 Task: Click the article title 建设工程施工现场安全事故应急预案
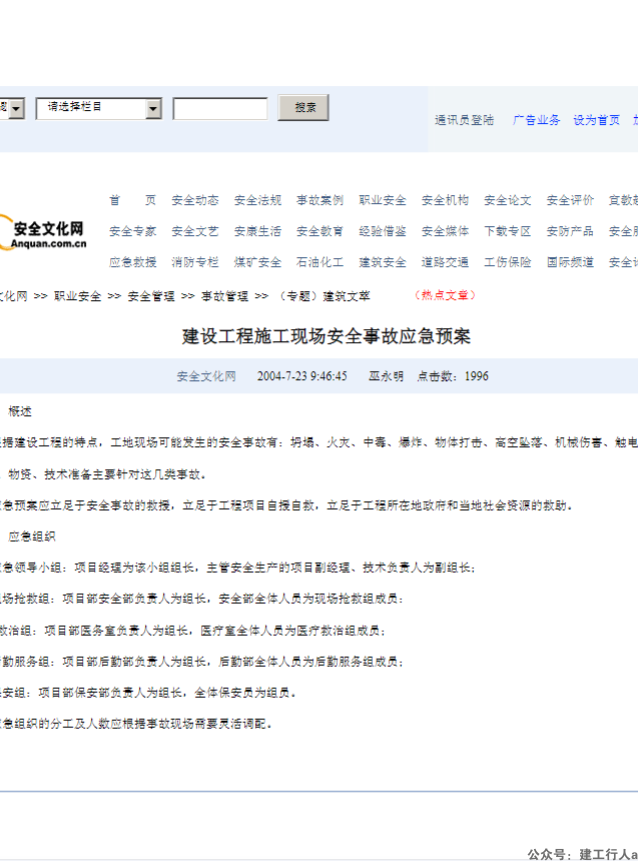tap(326, 336)
